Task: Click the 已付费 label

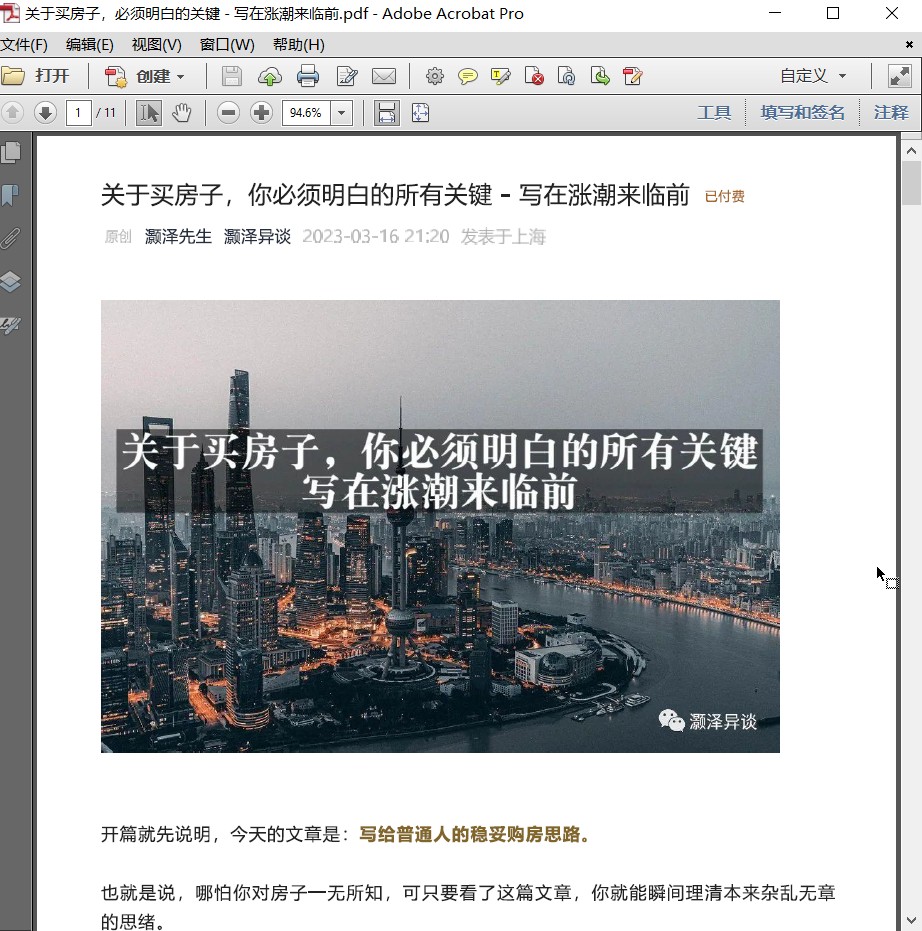Action: pos(724,197)
